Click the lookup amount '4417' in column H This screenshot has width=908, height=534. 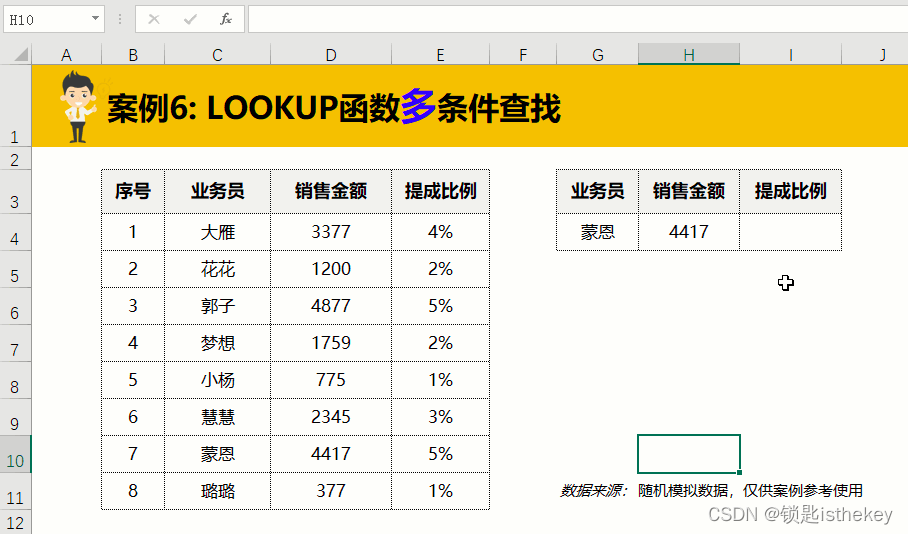coord(689,232)
